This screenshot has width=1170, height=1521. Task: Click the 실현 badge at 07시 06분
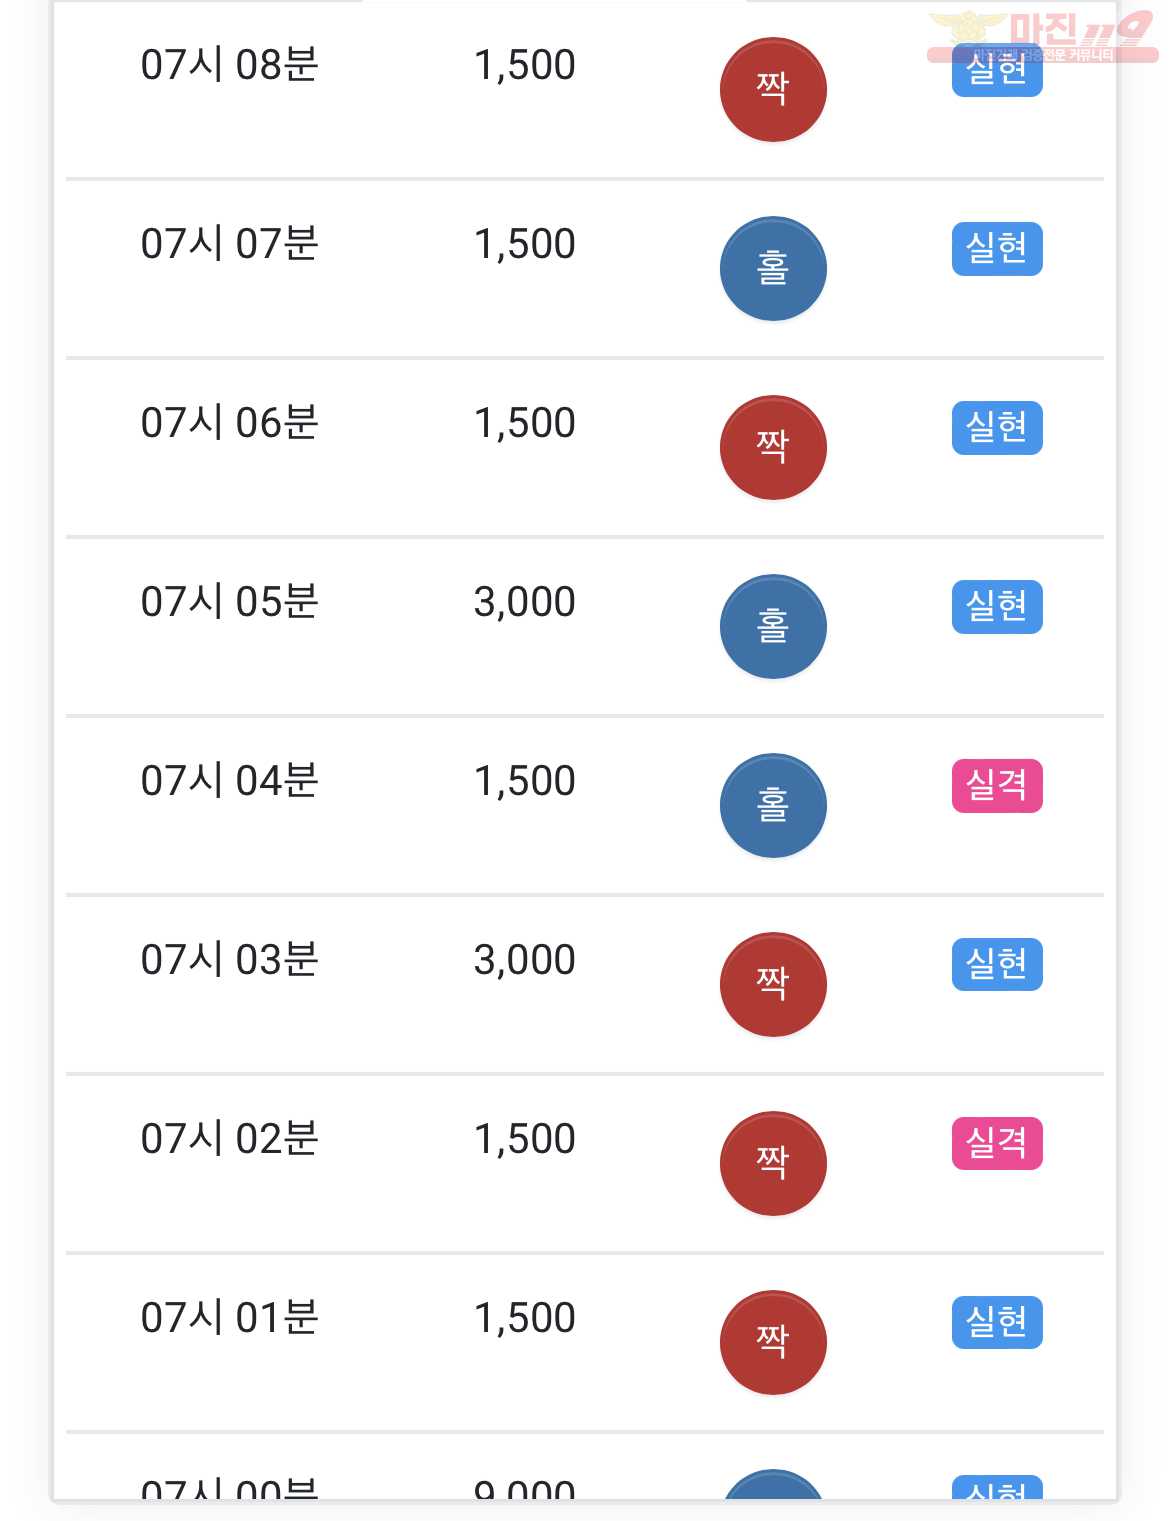(997, 428)
